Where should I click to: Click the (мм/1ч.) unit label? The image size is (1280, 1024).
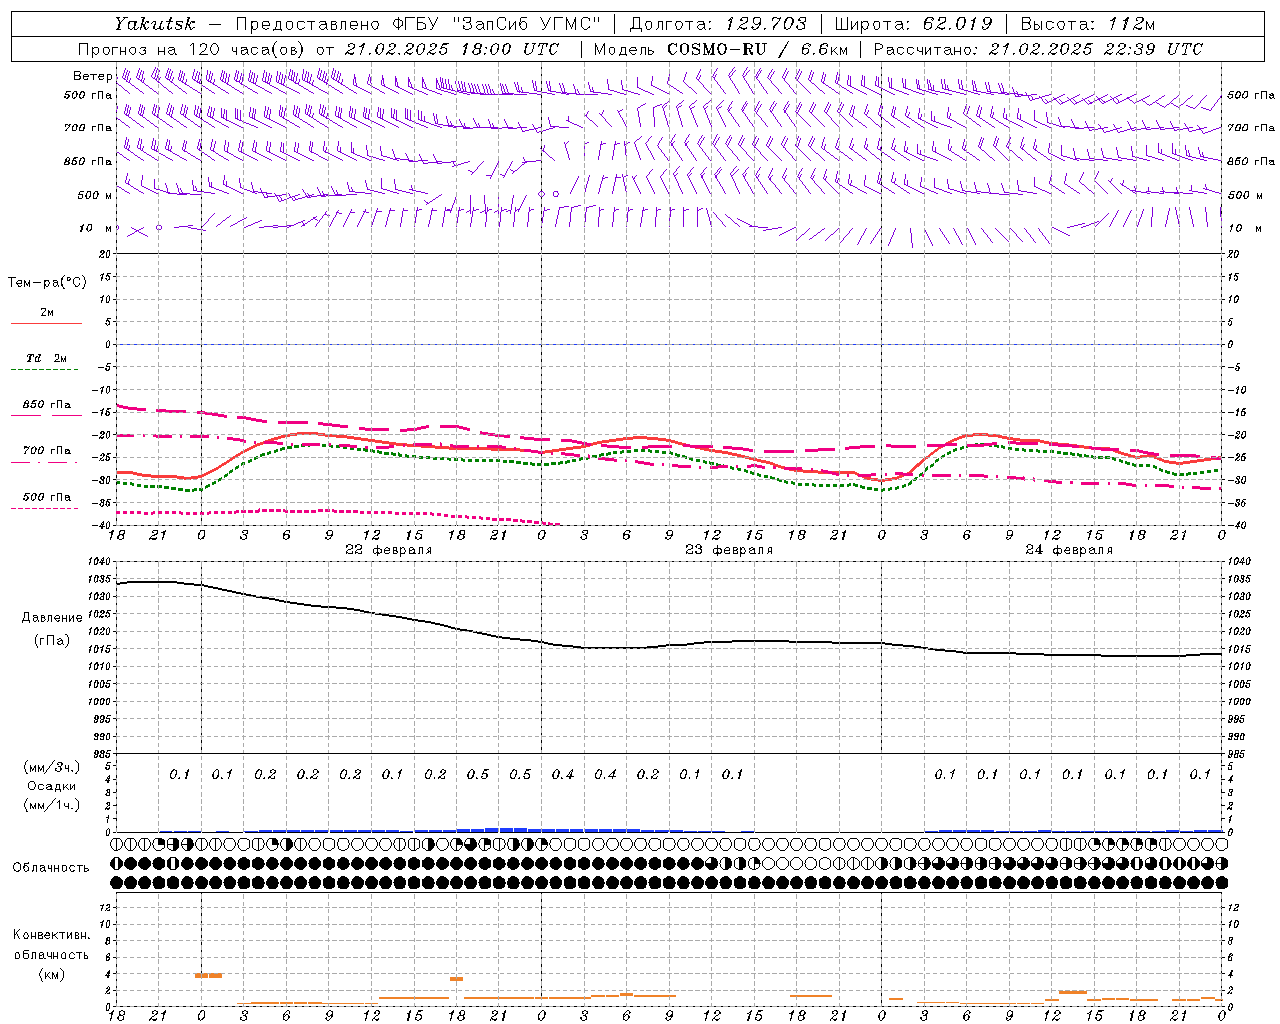[x=51, y=805]
